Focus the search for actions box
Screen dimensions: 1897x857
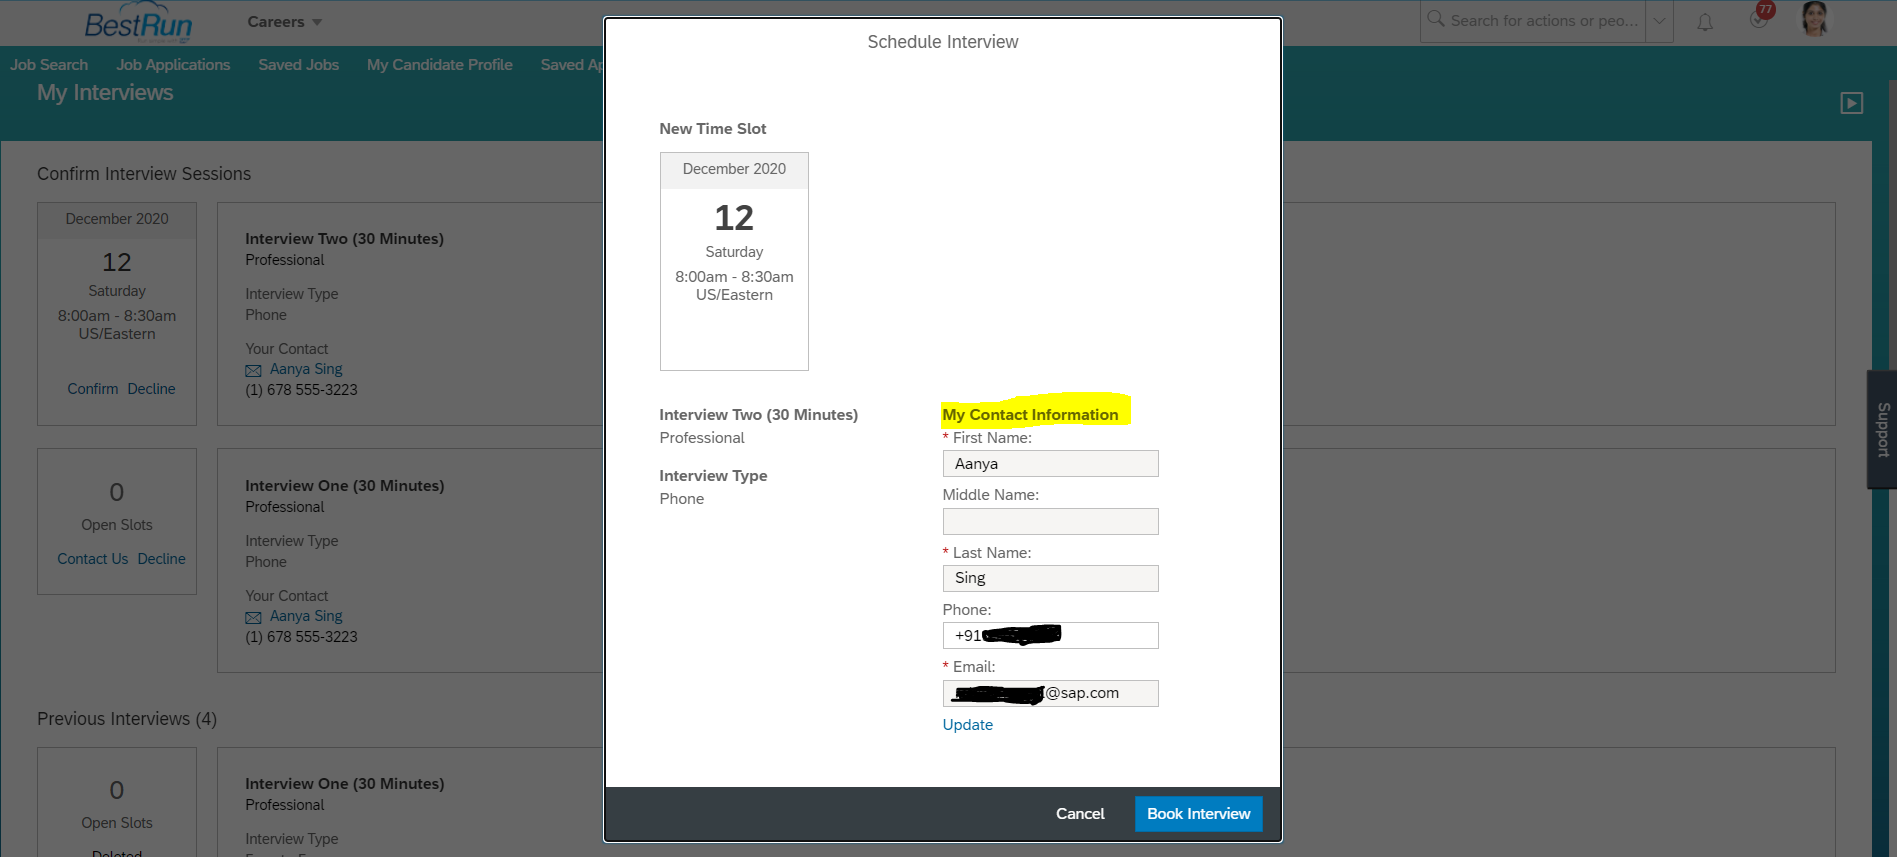point(1543,21)
